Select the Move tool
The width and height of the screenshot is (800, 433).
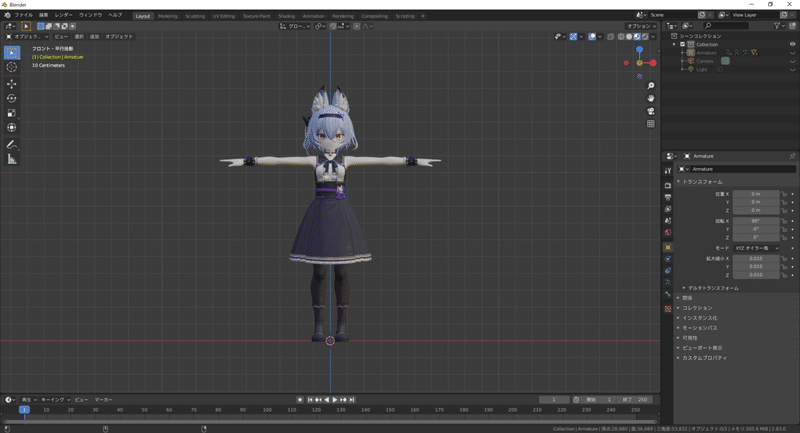[12, 84]
